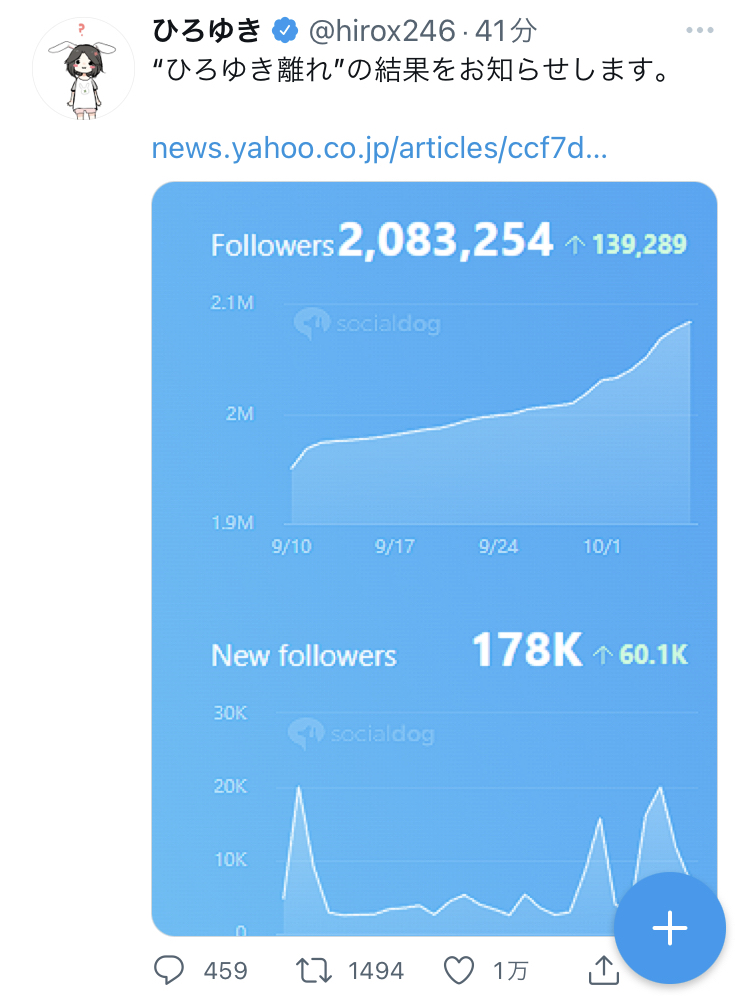Click the reply count 459
This screenshot has height=996, width=750.
click(x=225, y=971)
